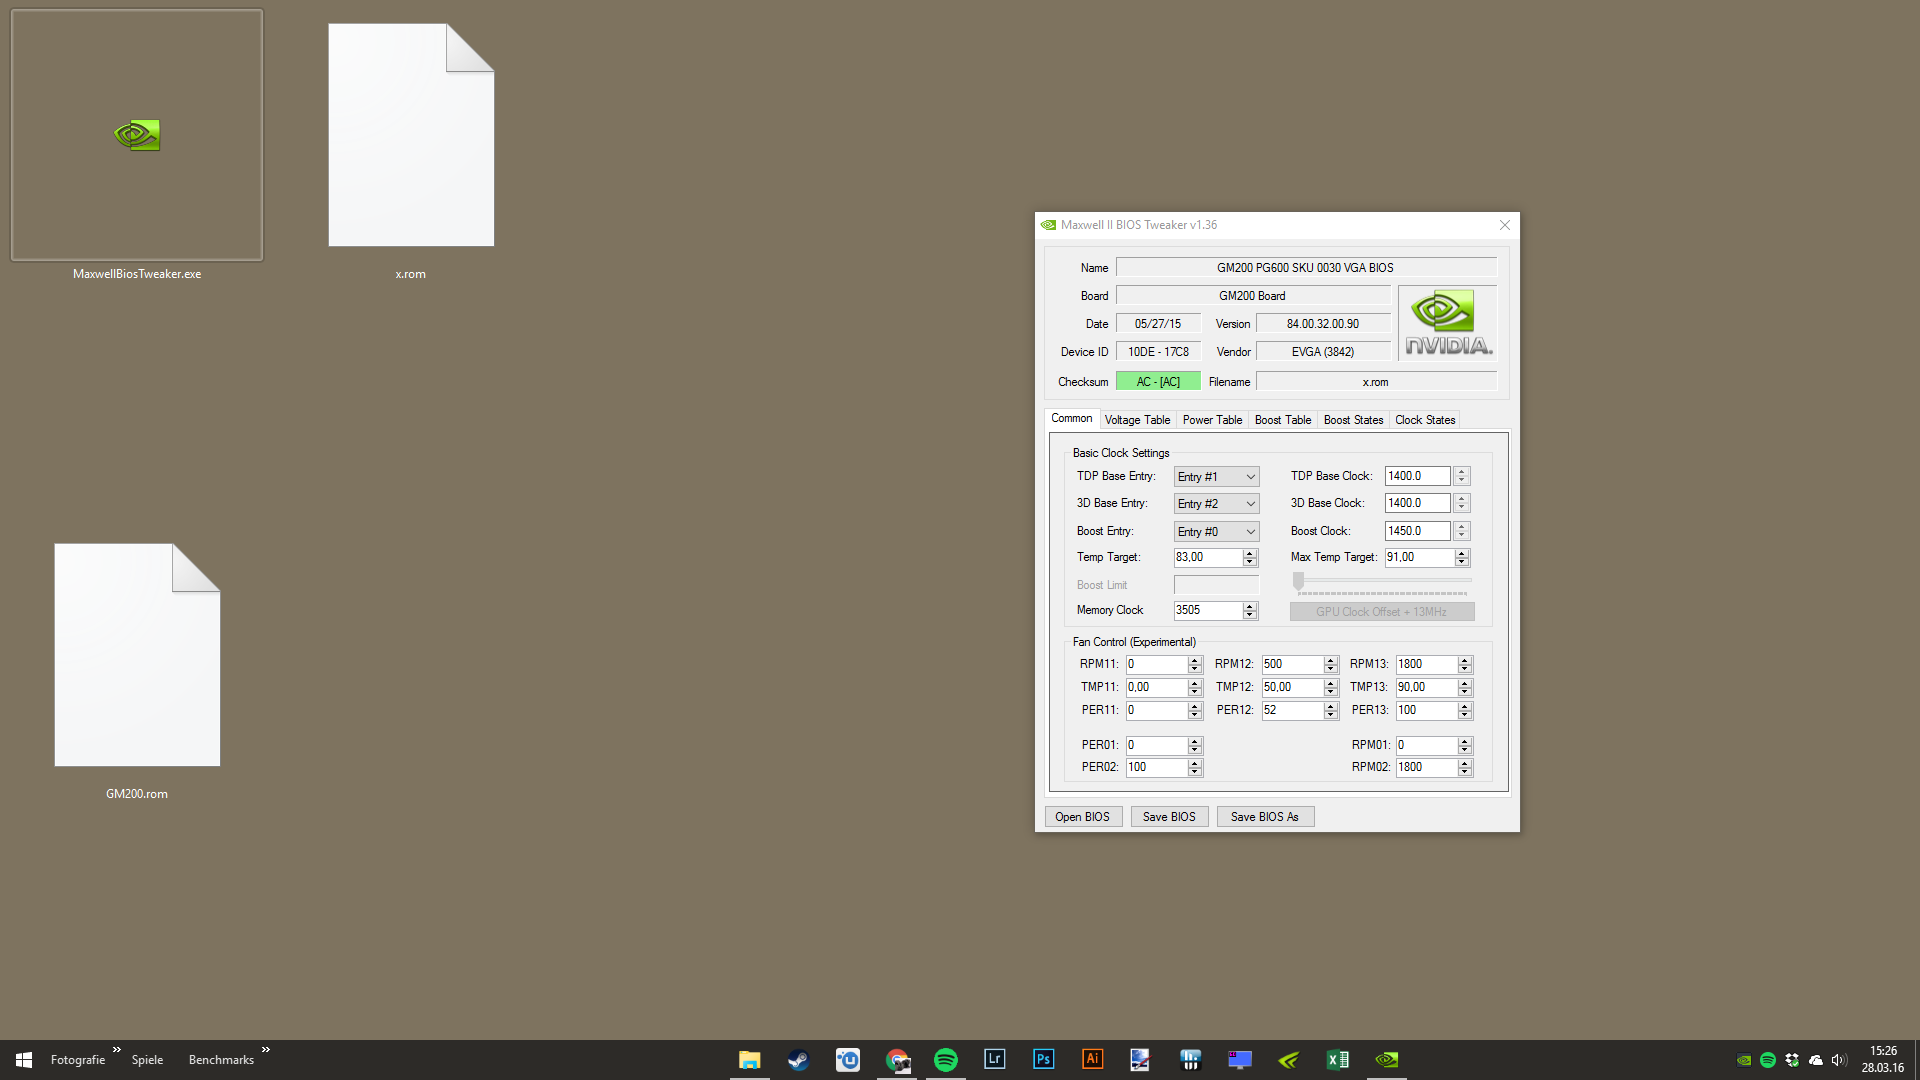Click the PER02 value field
Screen dimensions: 1920x1080
[1156, 768]
